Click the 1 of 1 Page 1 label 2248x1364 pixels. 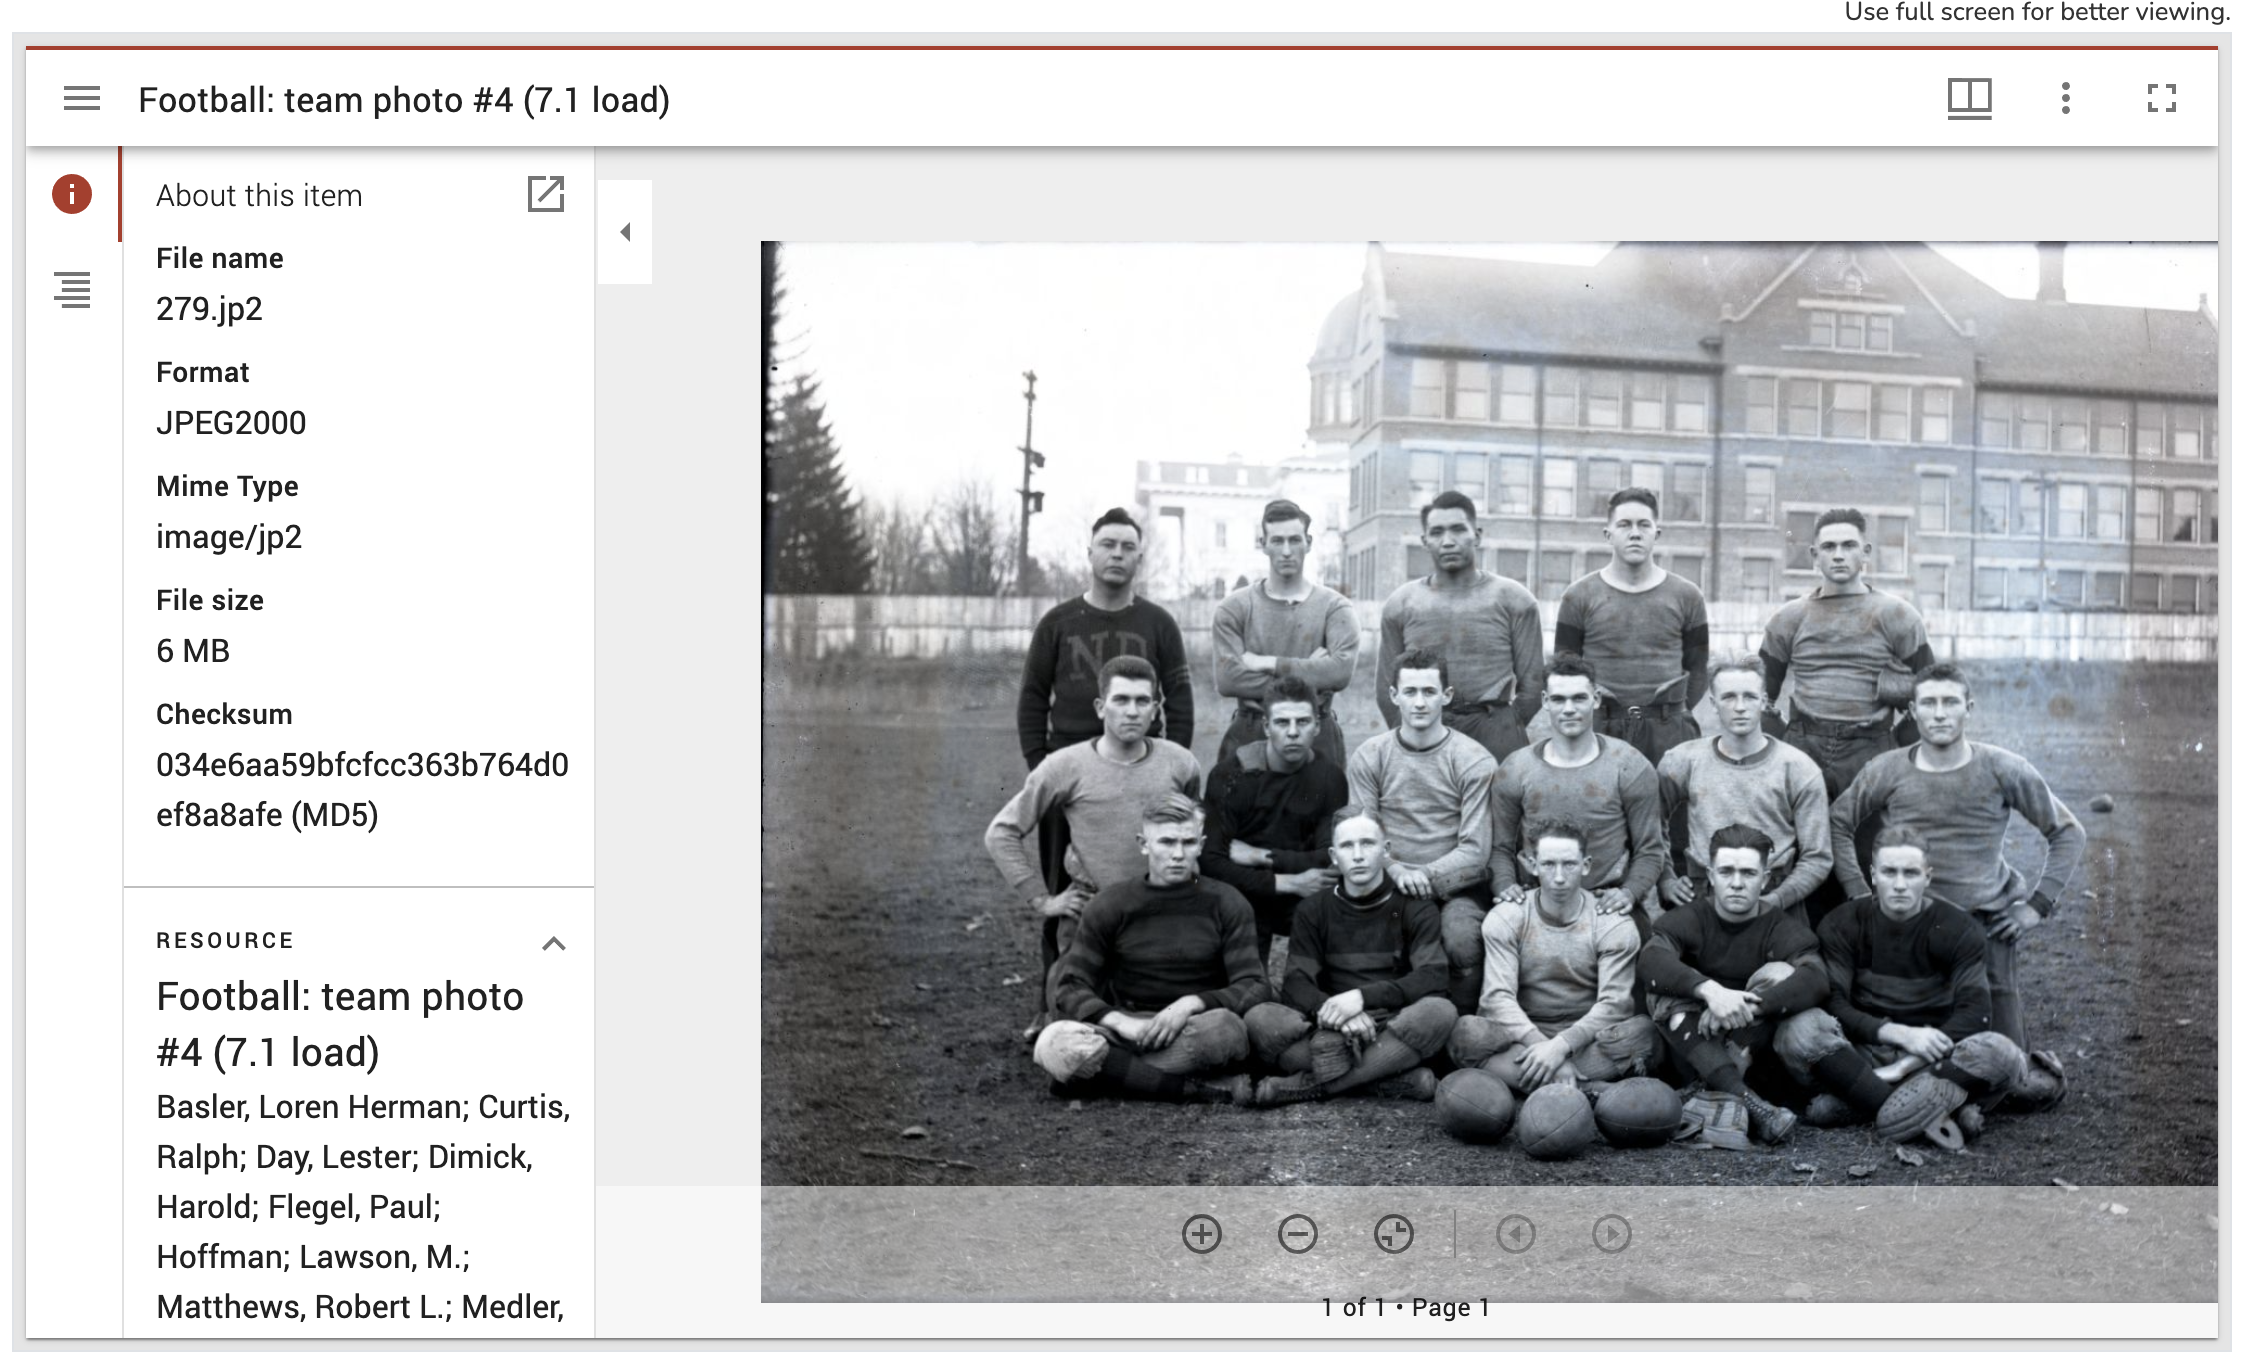(1405, 1307)
